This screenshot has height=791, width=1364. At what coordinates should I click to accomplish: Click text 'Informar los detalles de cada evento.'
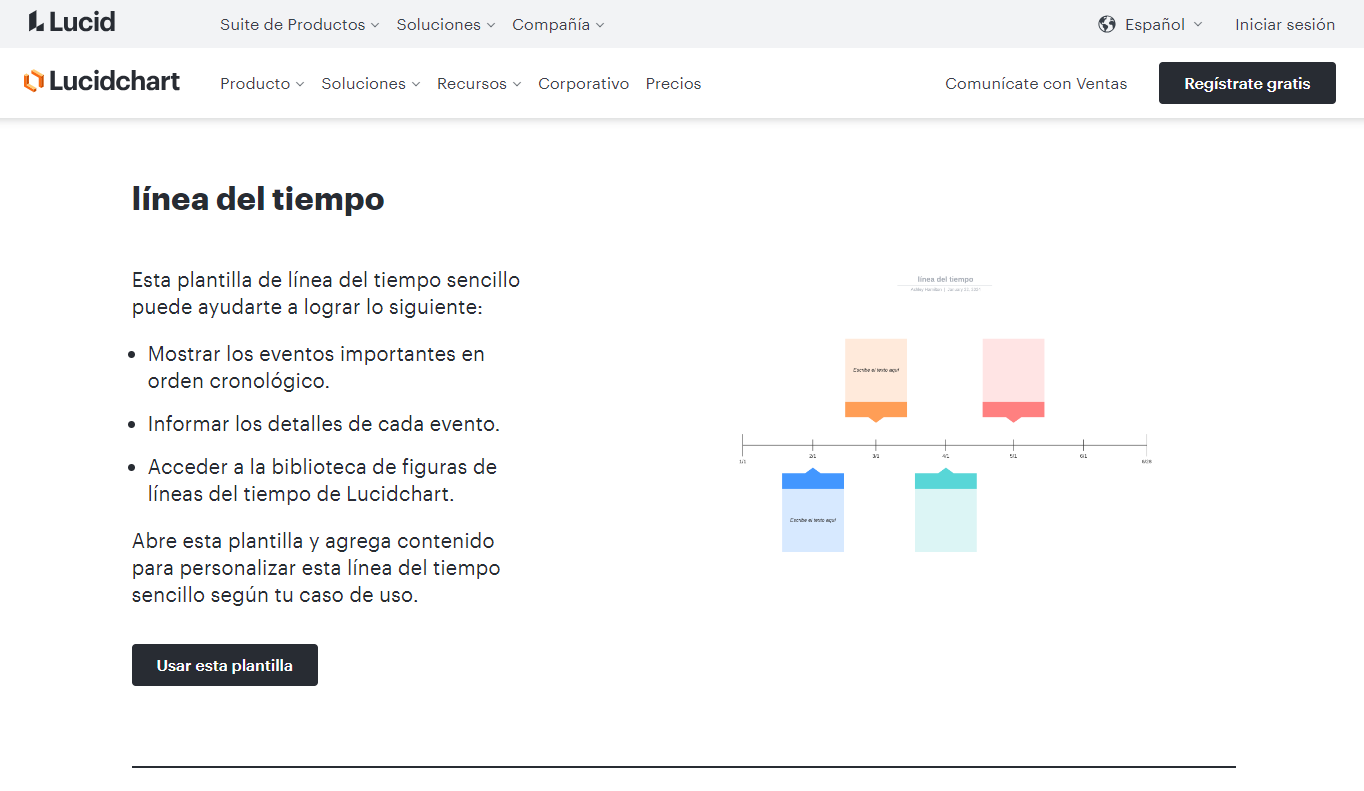coord(324,424)
